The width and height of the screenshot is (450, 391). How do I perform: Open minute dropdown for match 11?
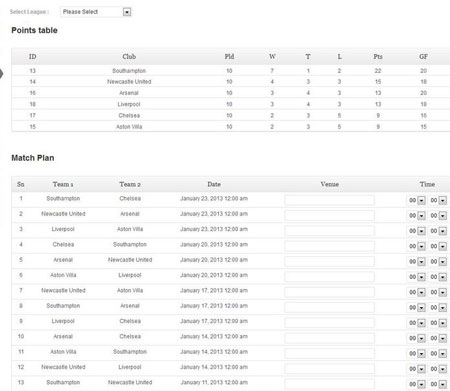pyautogui.click(x=438, y=354)
